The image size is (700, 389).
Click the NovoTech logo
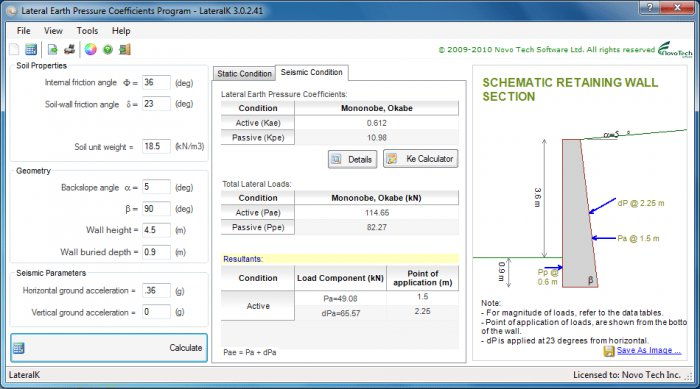(675, 49)
